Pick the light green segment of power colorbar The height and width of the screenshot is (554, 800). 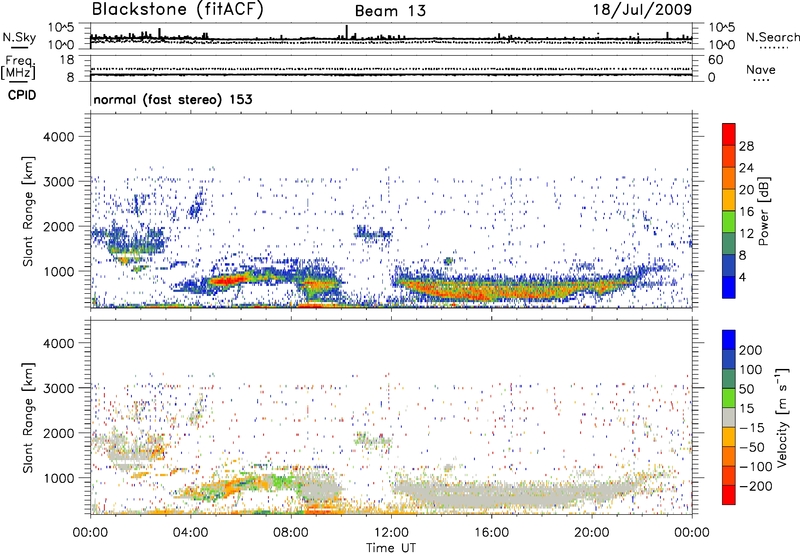tap(729, 223)
